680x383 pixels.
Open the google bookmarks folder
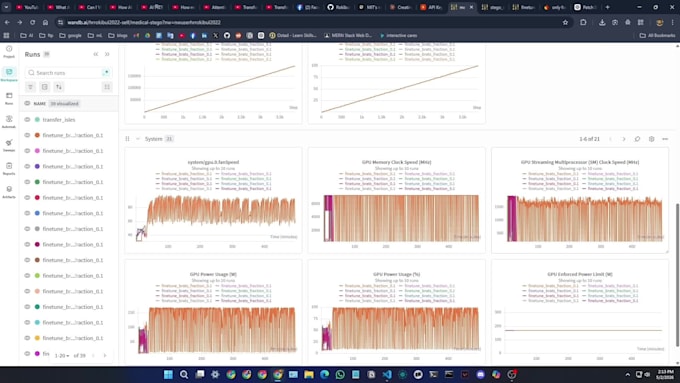[70, 35]
